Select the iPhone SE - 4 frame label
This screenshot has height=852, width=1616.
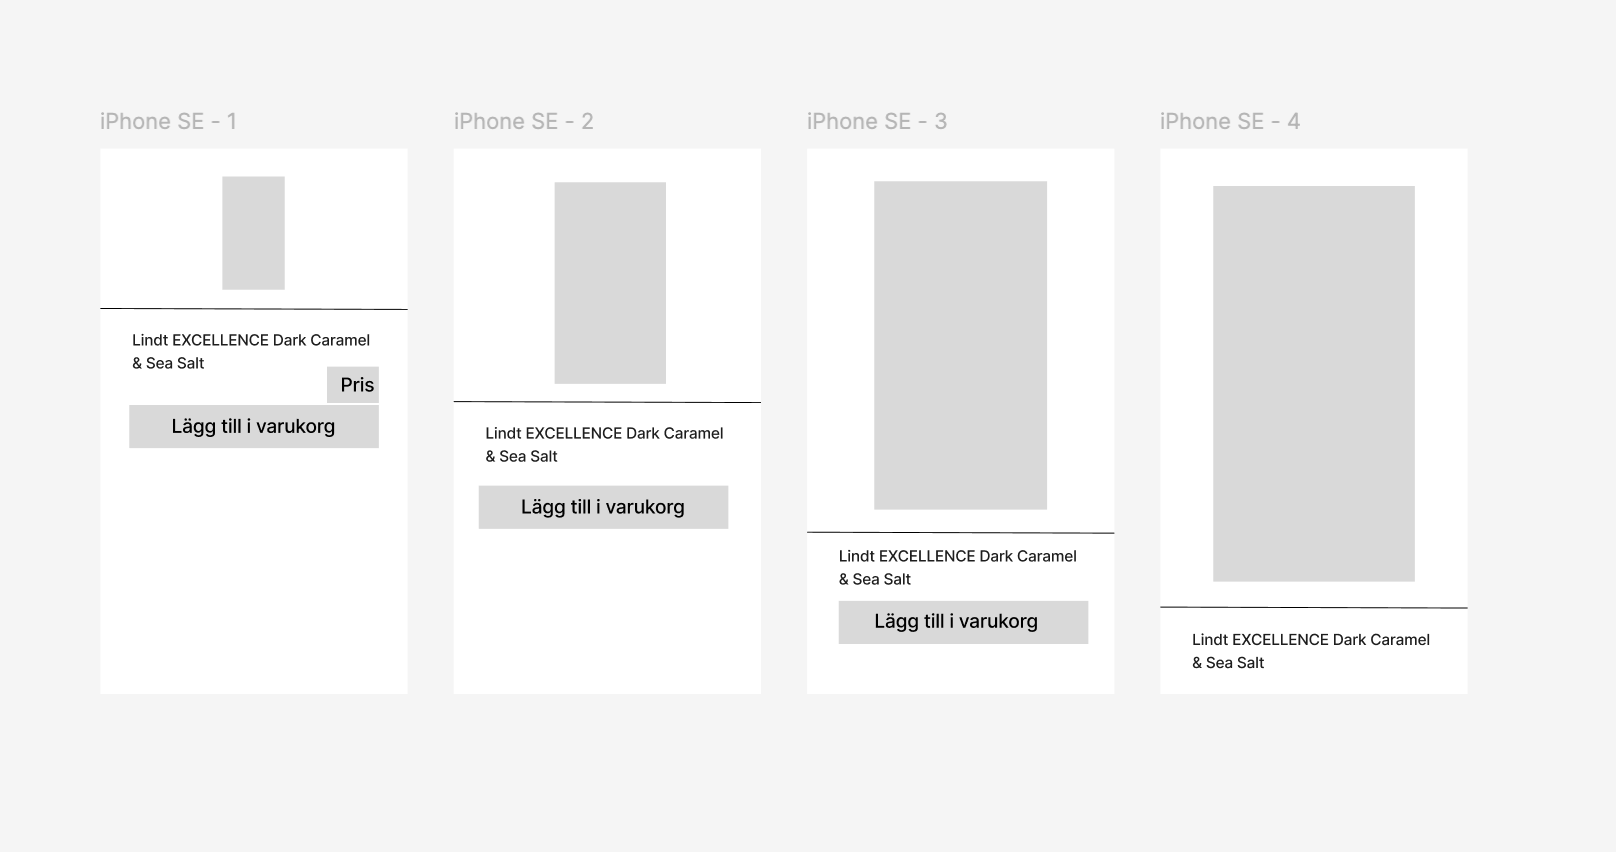[1230, 121]
